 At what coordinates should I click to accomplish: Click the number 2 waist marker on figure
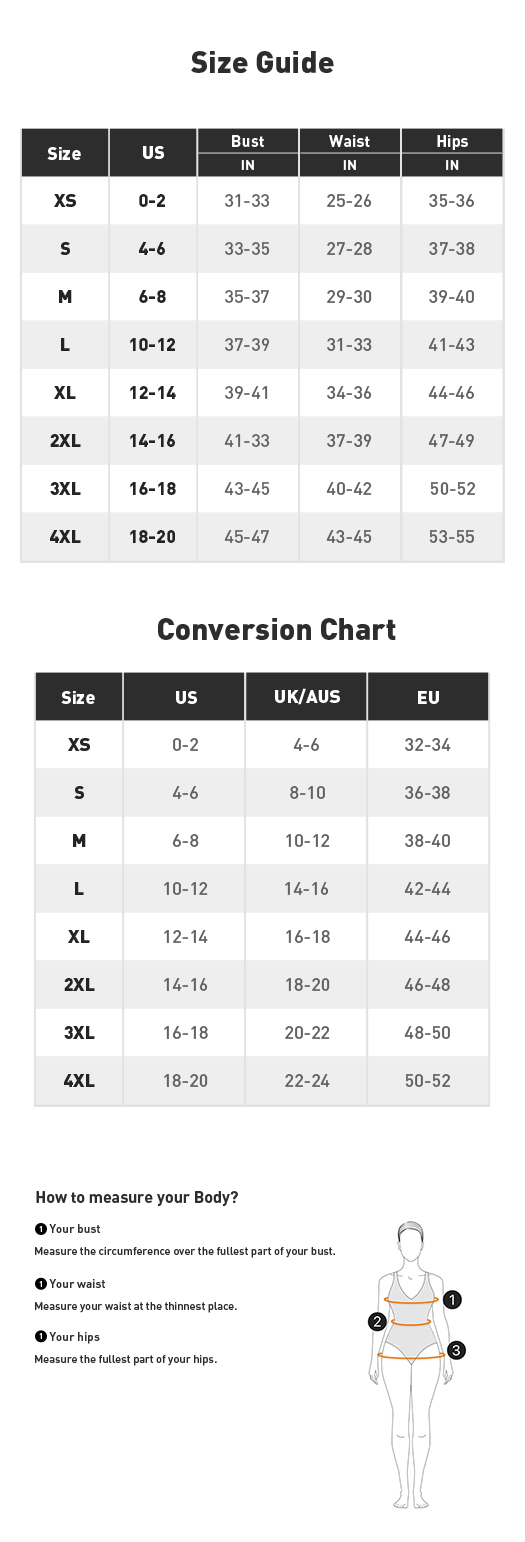377,1322
